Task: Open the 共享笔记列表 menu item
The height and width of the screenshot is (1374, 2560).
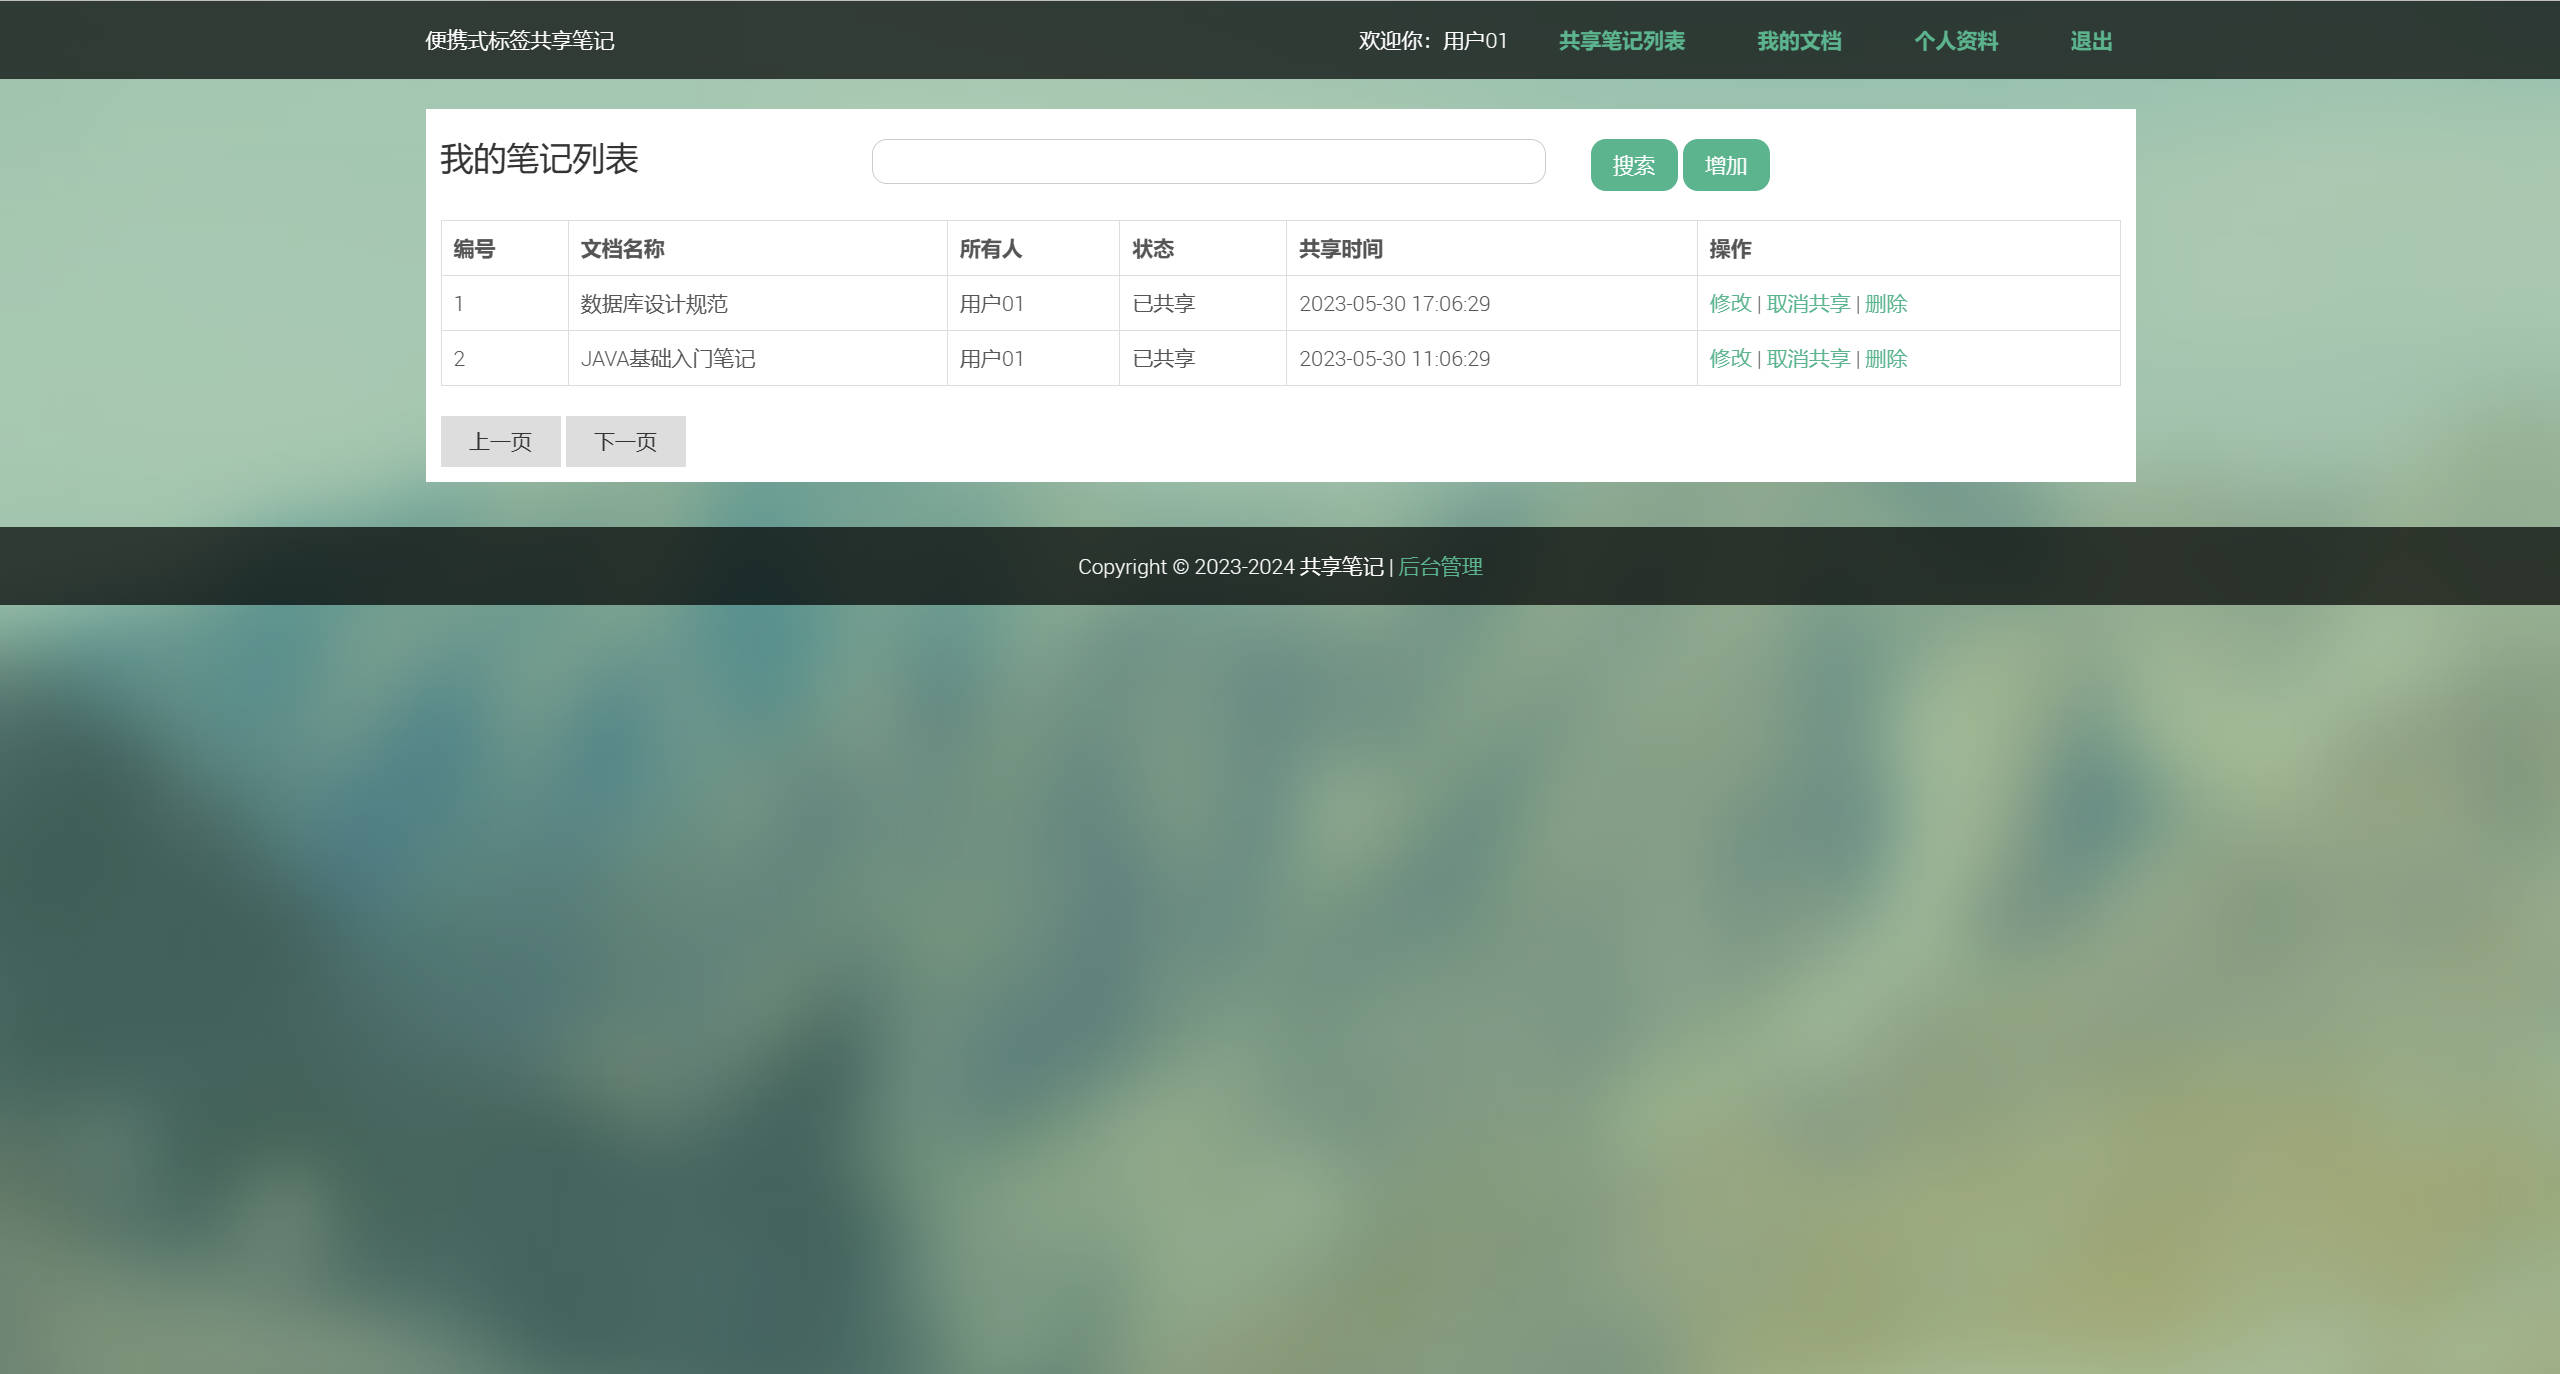Action: tap(1622, 41)
